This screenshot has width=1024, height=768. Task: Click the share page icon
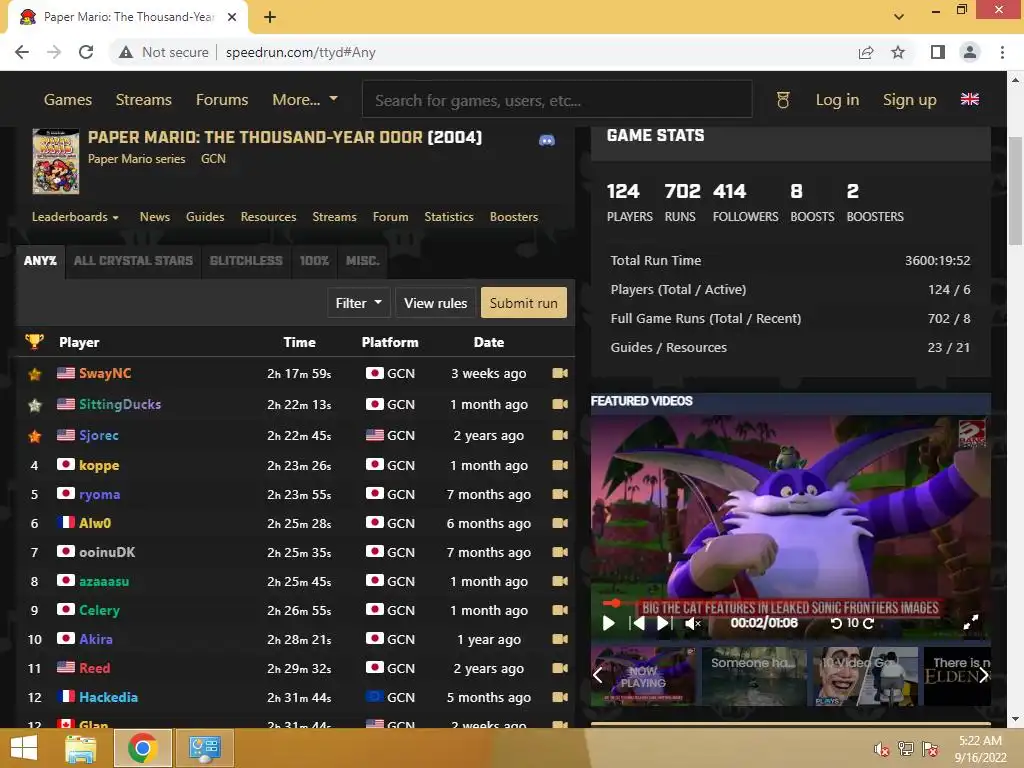tap(866, 52)
